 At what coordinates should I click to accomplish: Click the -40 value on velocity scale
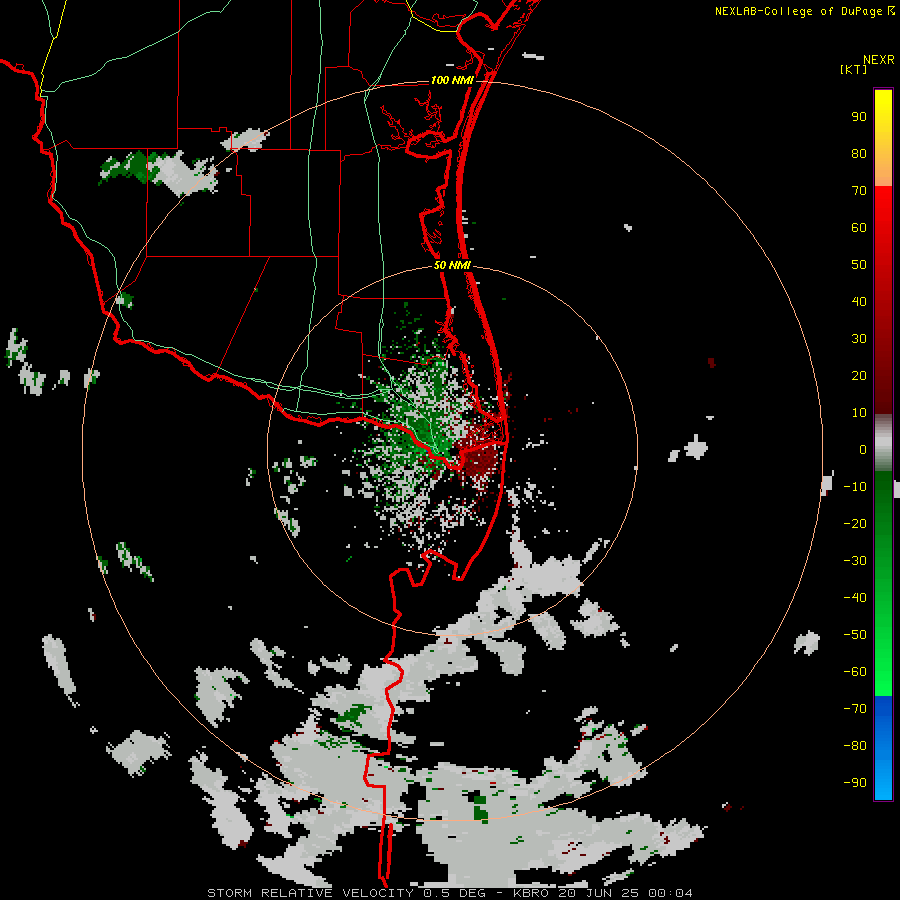point(855,598)
